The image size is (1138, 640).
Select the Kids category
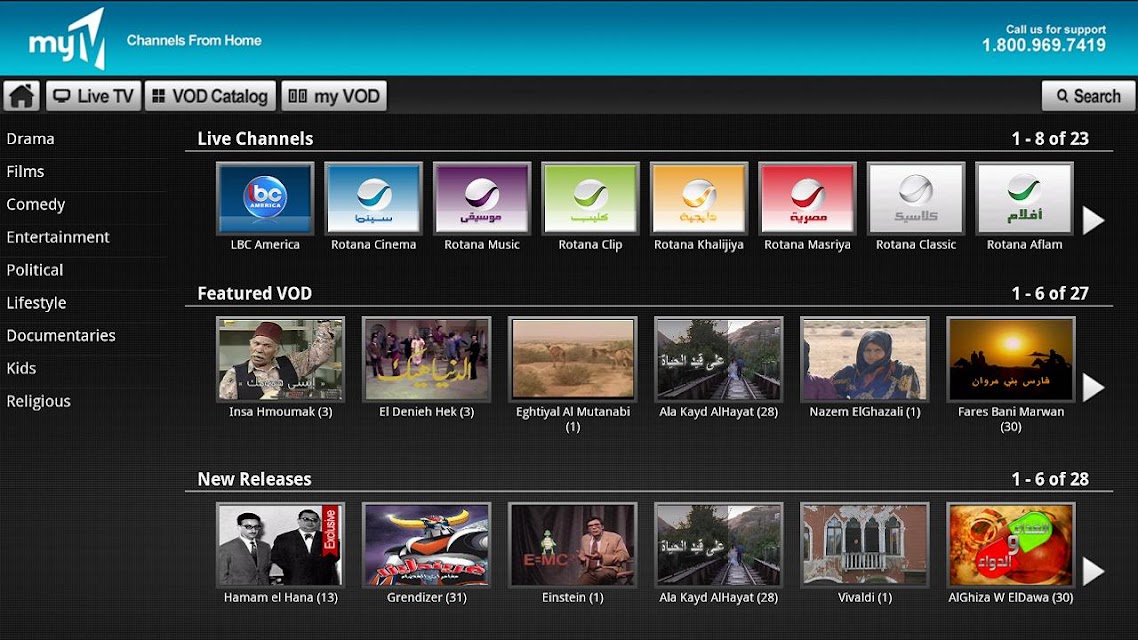(21, 368)
